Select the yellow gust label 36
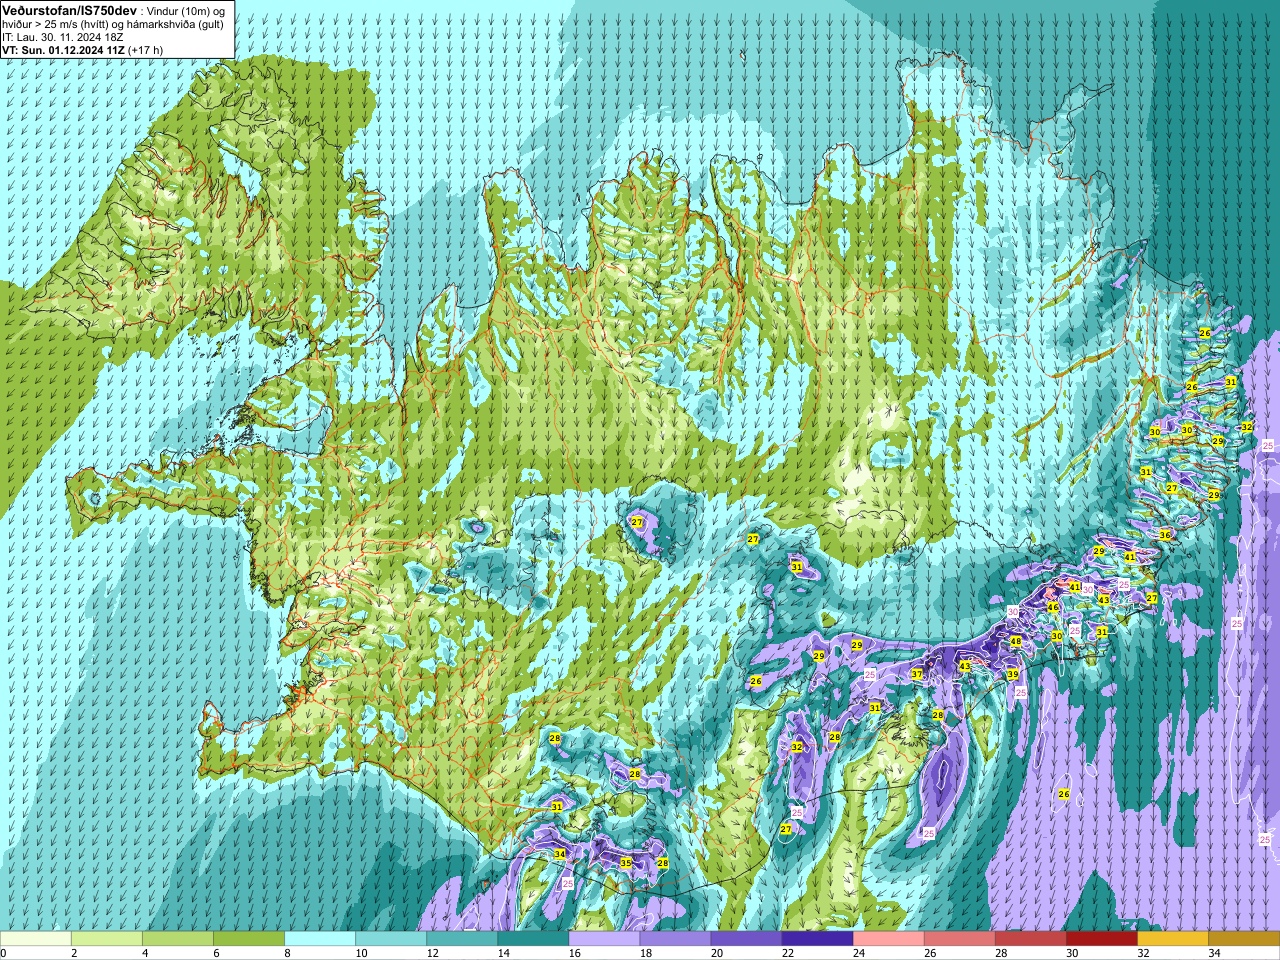This screenshot has height=960, width=1280. [x=1165, y=535]
